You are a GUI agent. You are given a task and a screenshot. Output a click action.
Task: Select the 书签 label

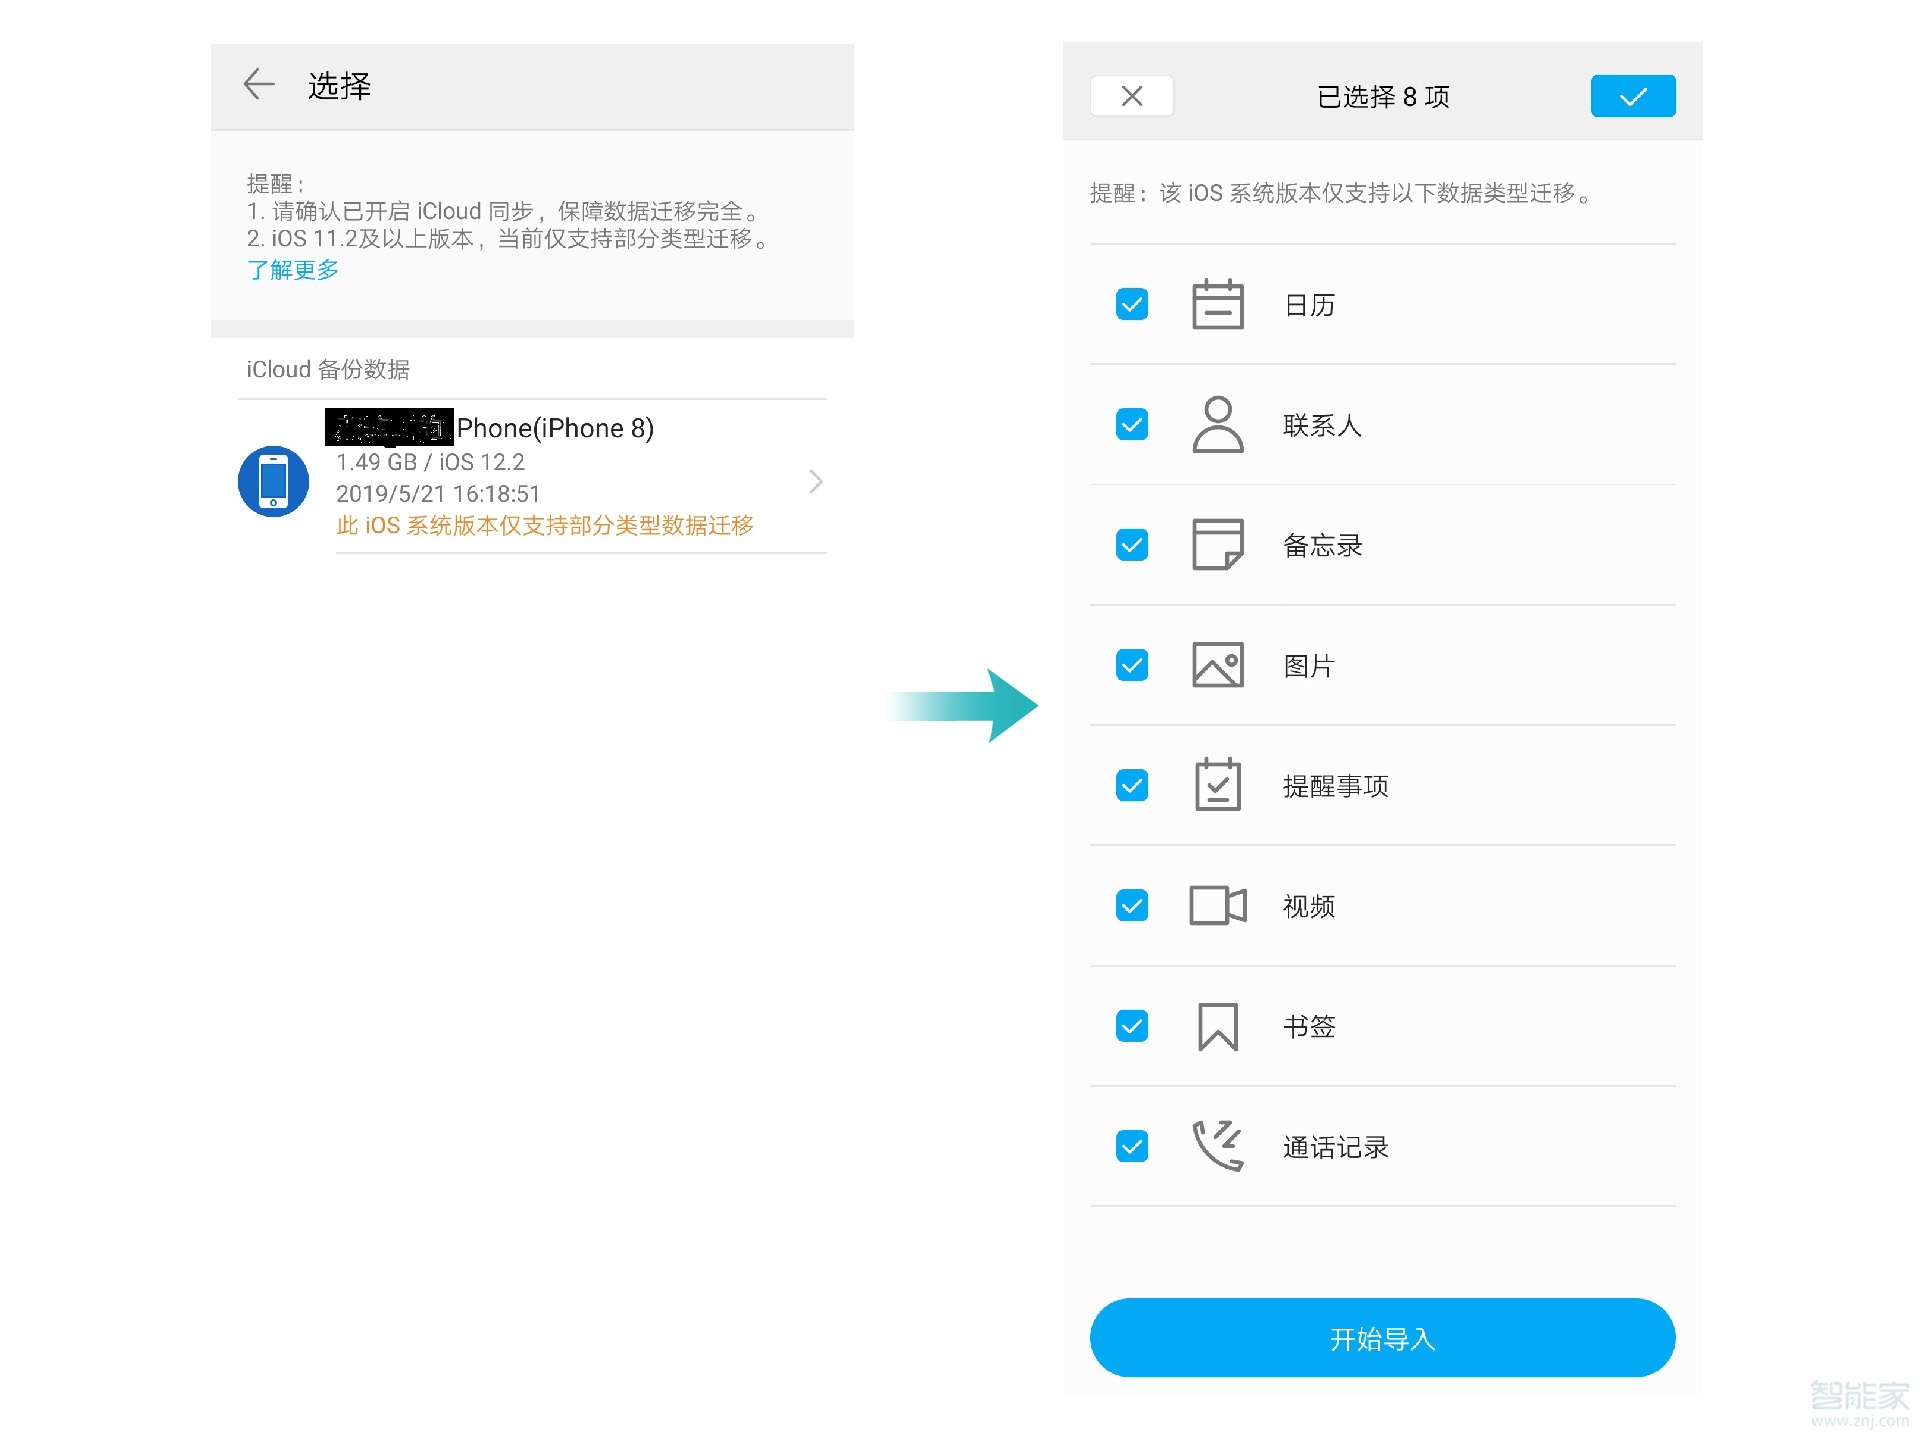[1310, 1026]
